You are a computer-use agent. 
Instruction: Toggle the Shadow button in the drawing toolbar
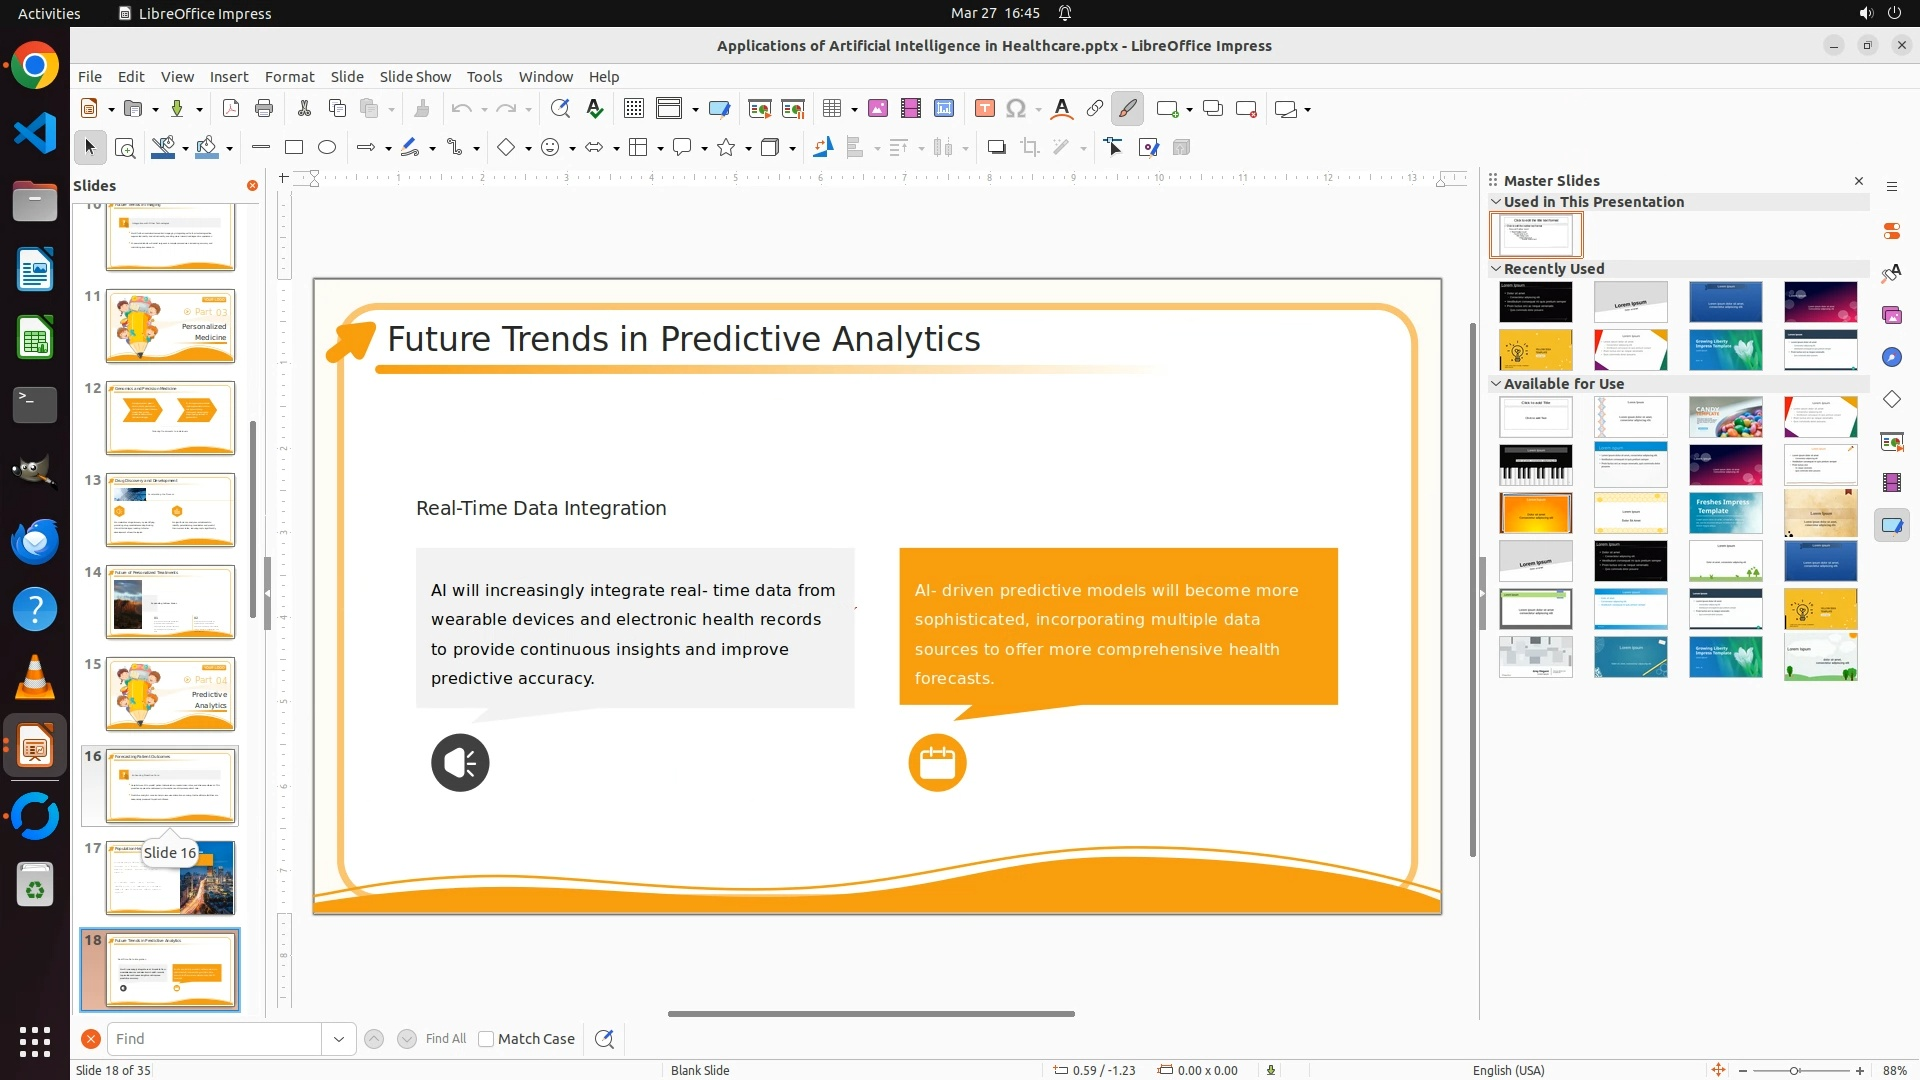(996, 148)
